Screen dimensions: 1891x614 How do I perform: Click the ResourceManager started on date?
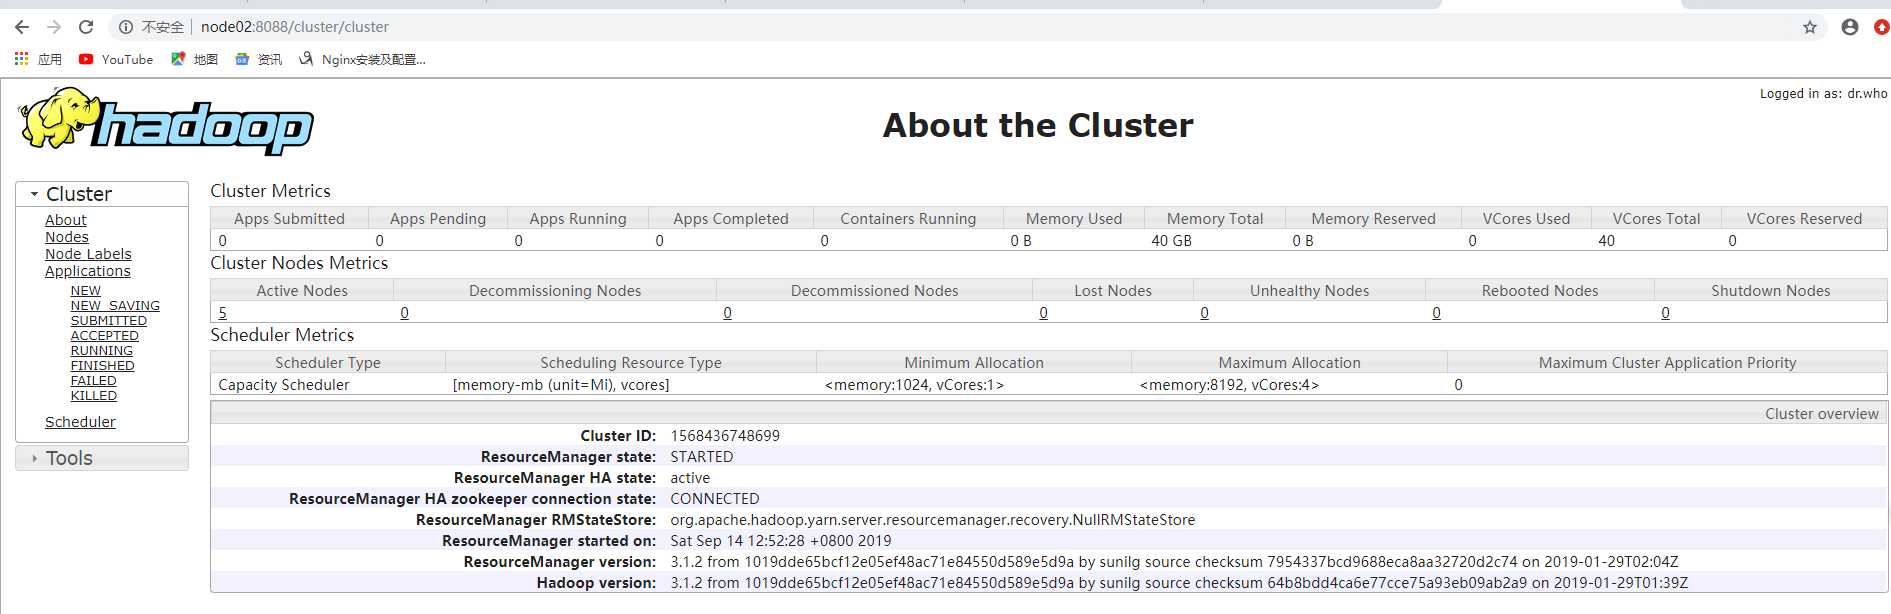pyautogui.click(x=781, y=541)
